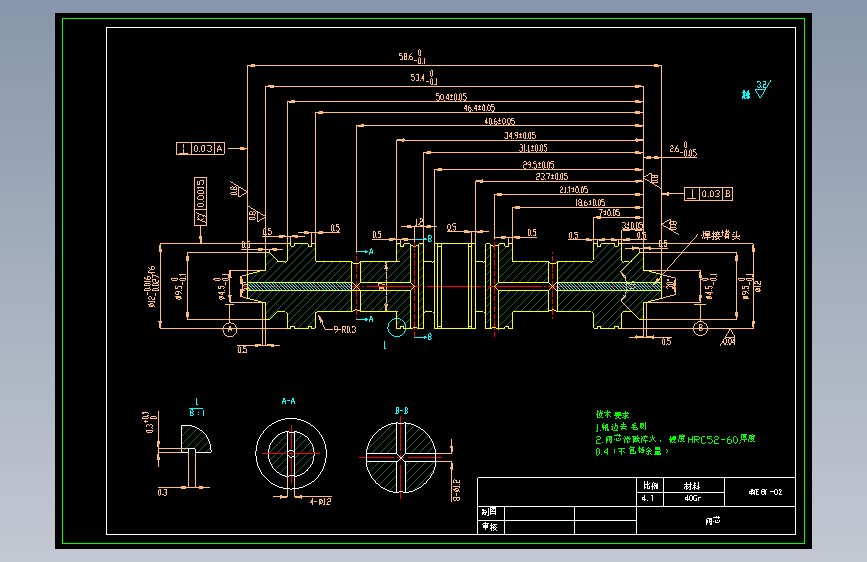Click the 50.4±0.05 dimension label
This screenshot has width=867, height=562.
(x=451, y=97)
